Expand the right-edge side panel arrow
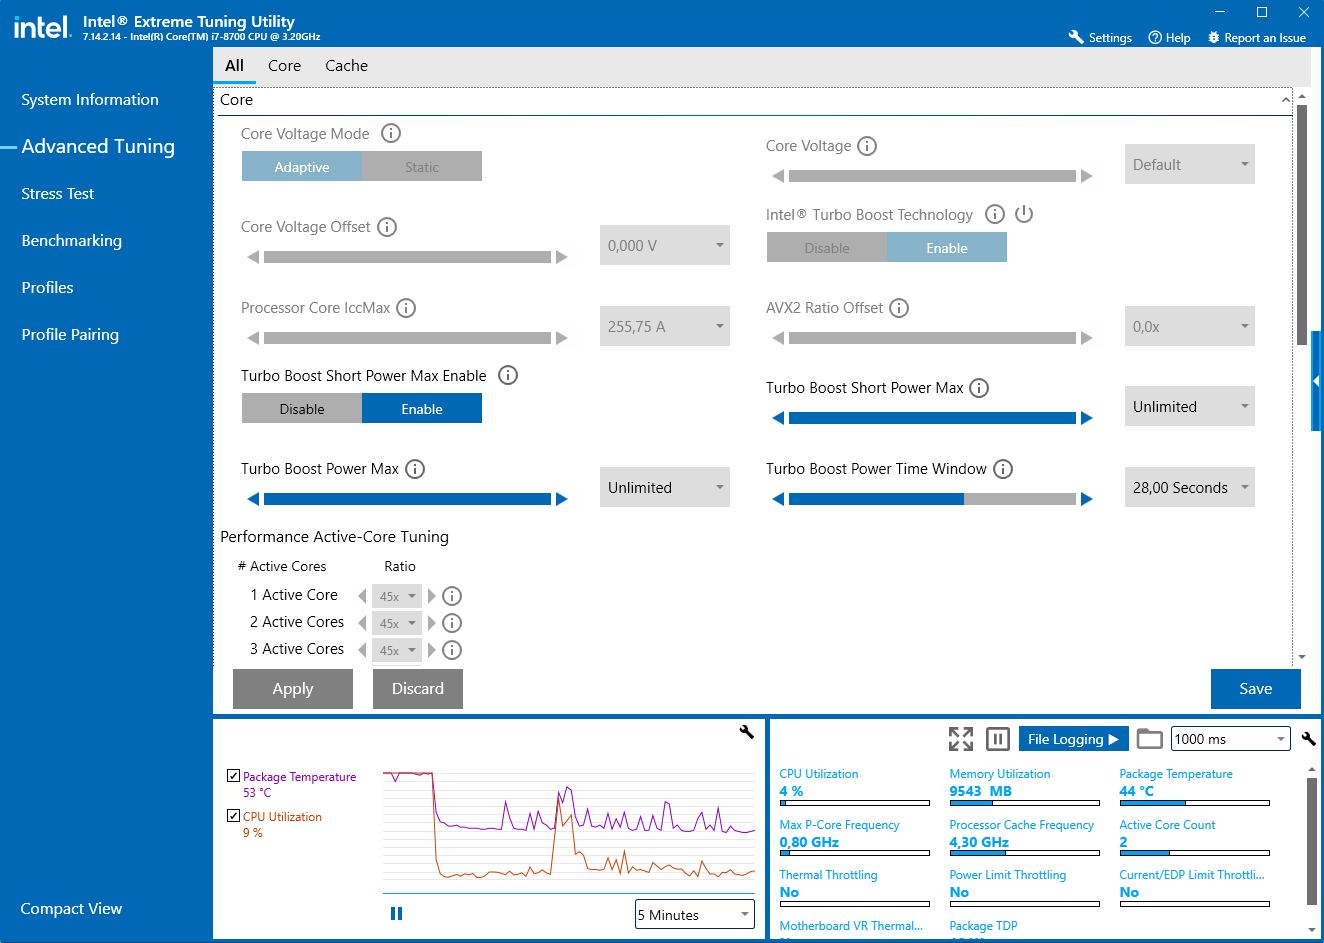1324x943 pixels. pyautogui.click(x=1317, y=381)
